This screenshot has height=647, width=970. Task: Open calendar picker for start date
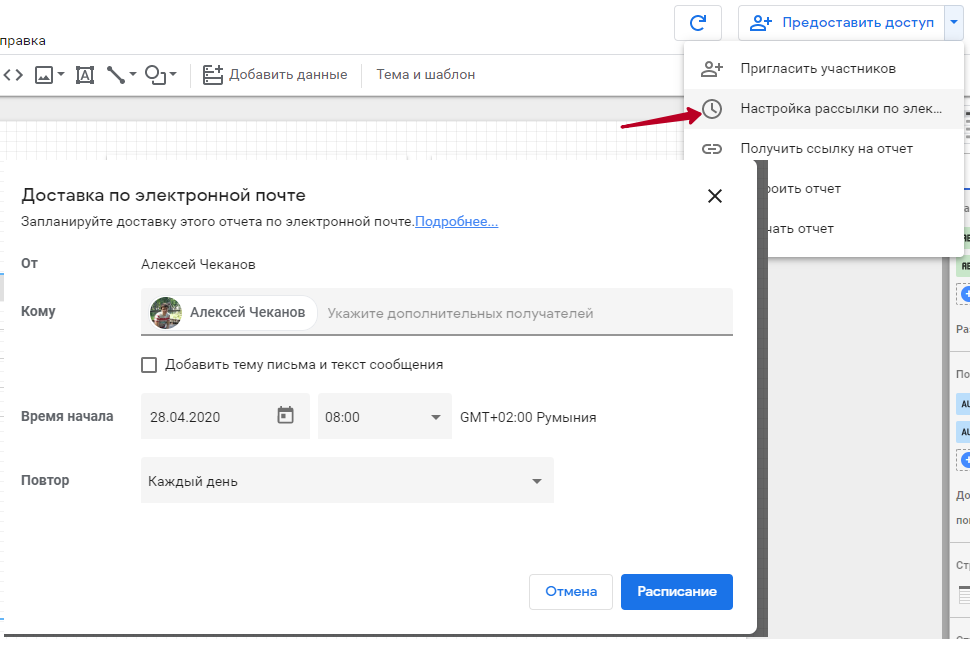(x=286, y=416)
